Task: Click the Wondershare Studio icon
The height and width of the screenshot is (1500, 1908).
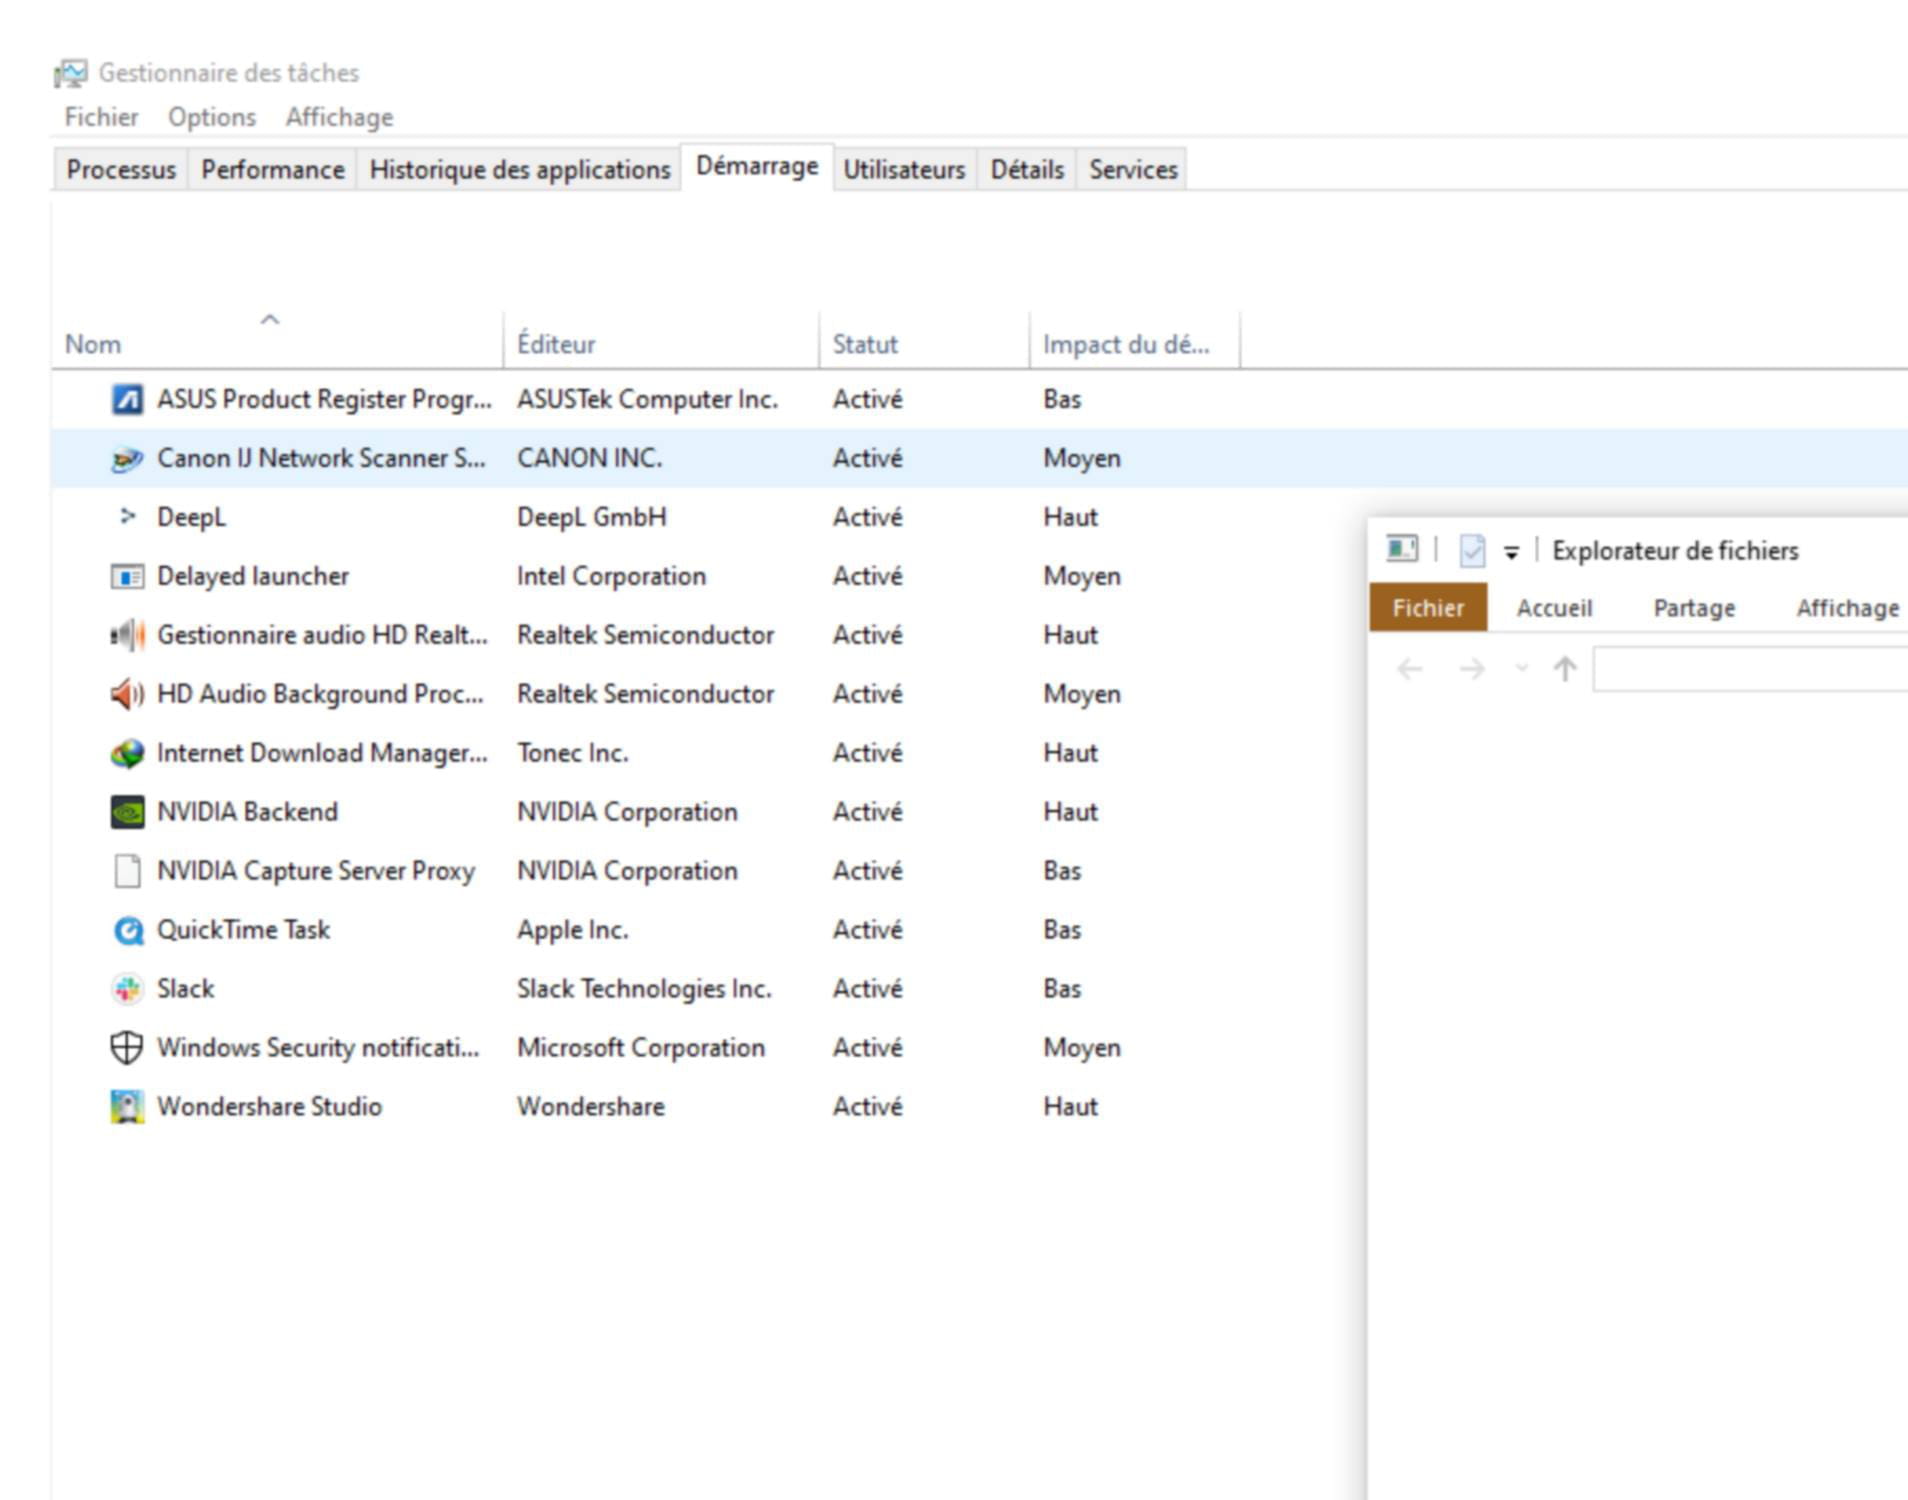Action: pos(127,1107)
